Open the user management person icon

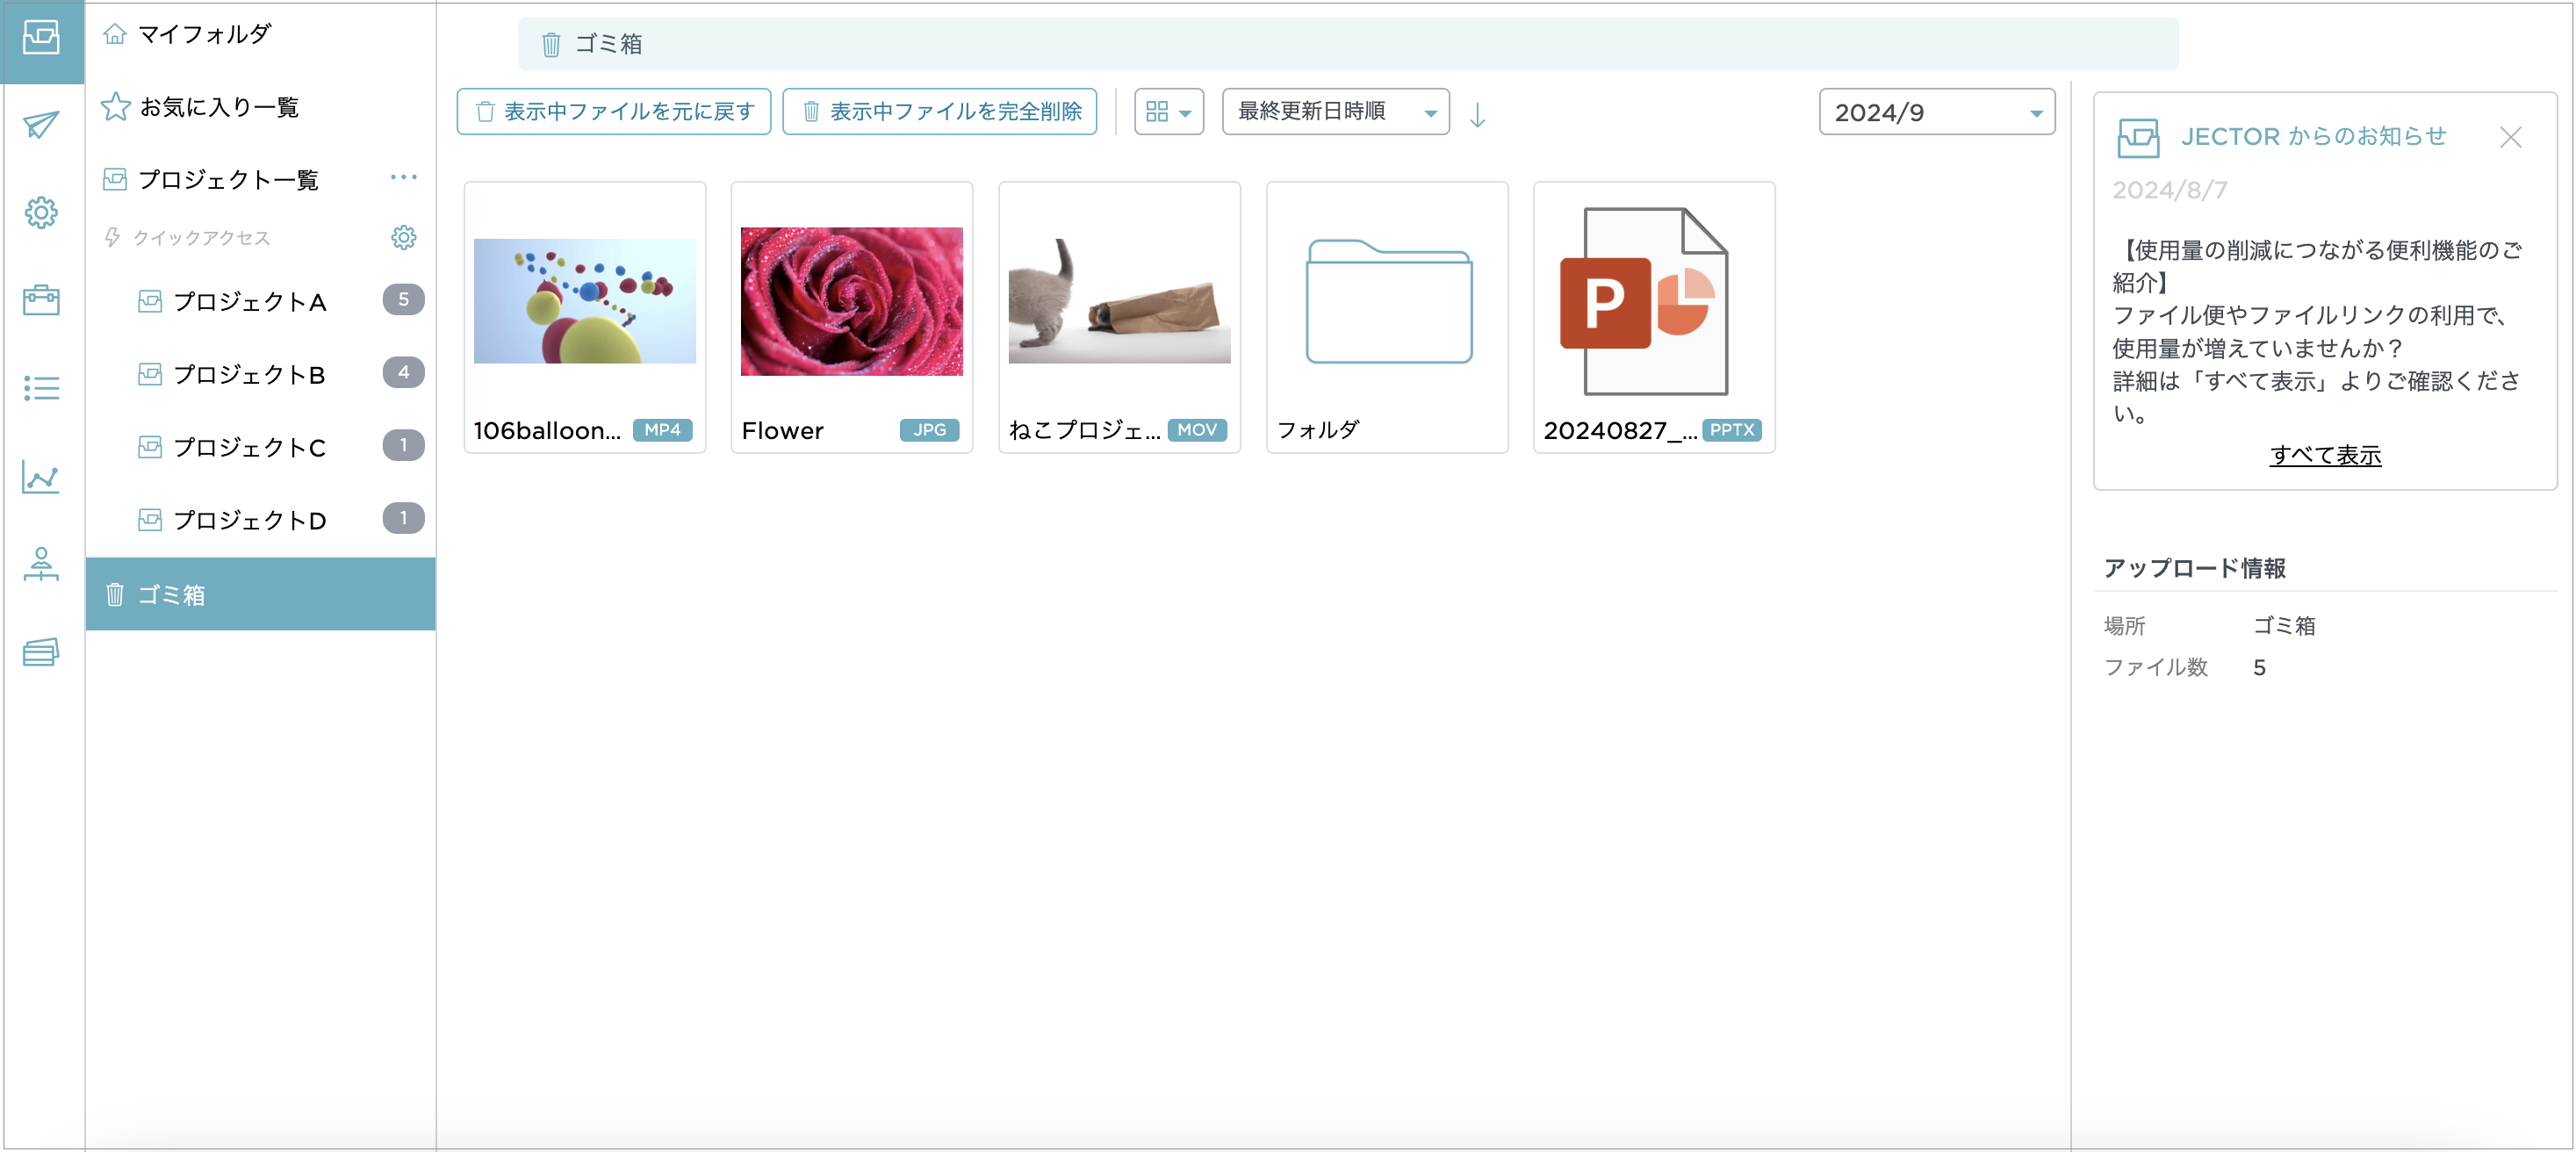click(41, 564)
